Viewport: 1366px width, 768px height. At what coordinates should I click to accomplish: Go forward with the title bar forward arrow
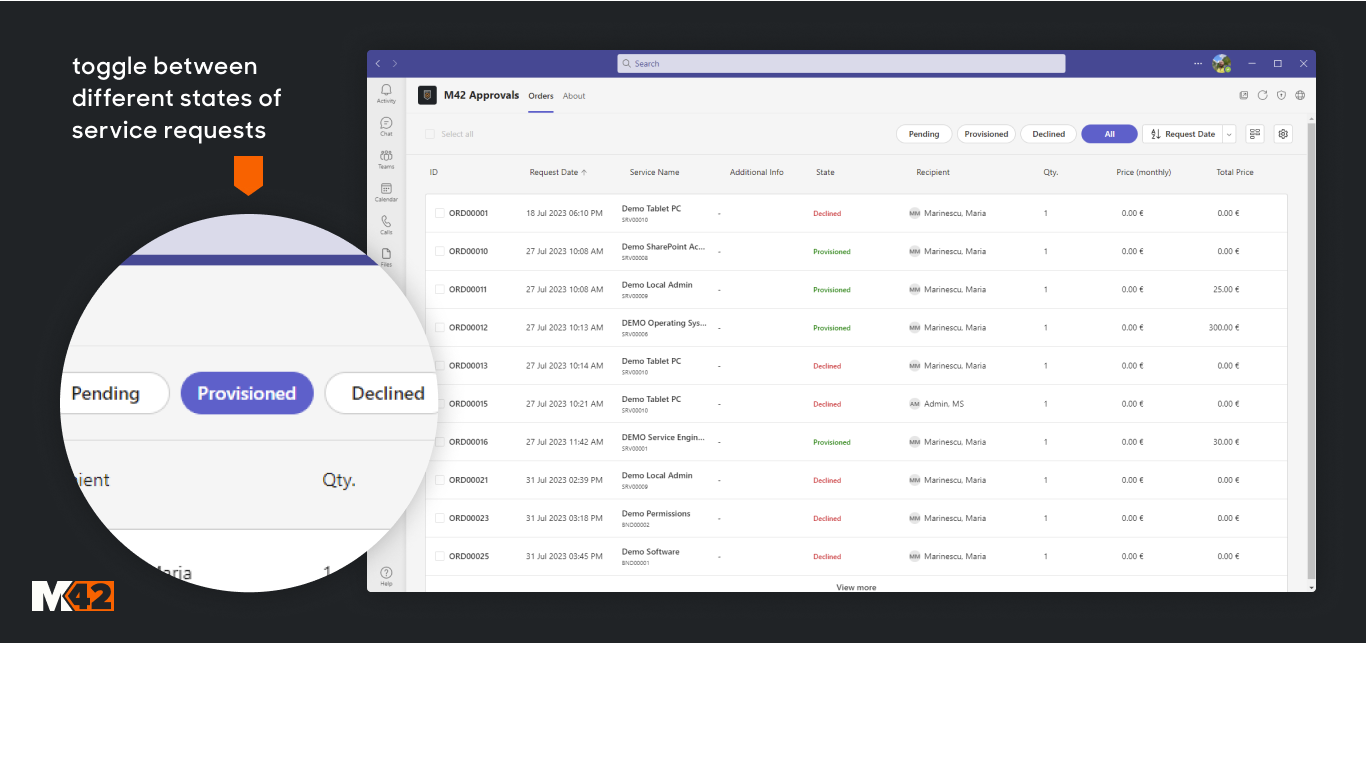(x=395, y=63)
